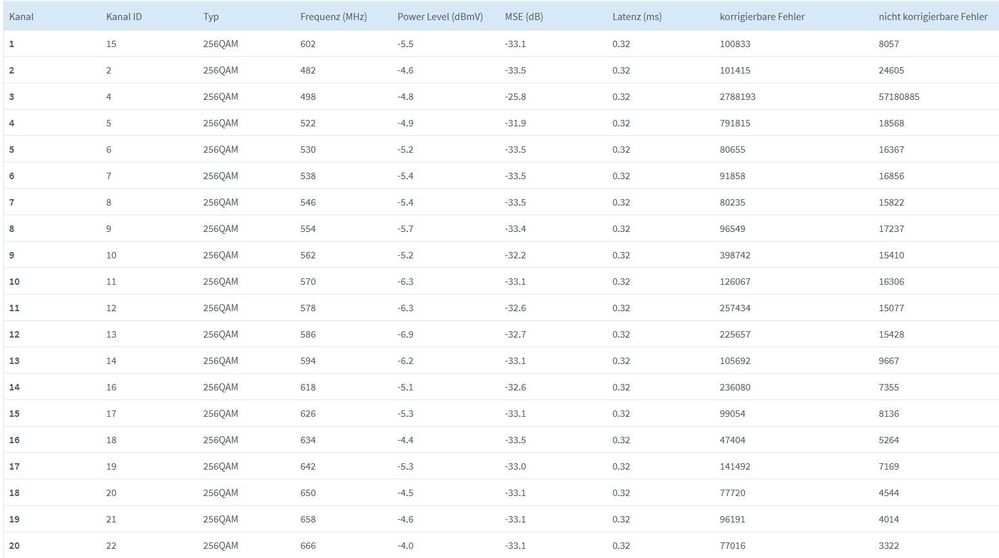Select the 602 frequency cell
Image resolution: width=999 pixels, height=558 pixels.
(308, 44)
